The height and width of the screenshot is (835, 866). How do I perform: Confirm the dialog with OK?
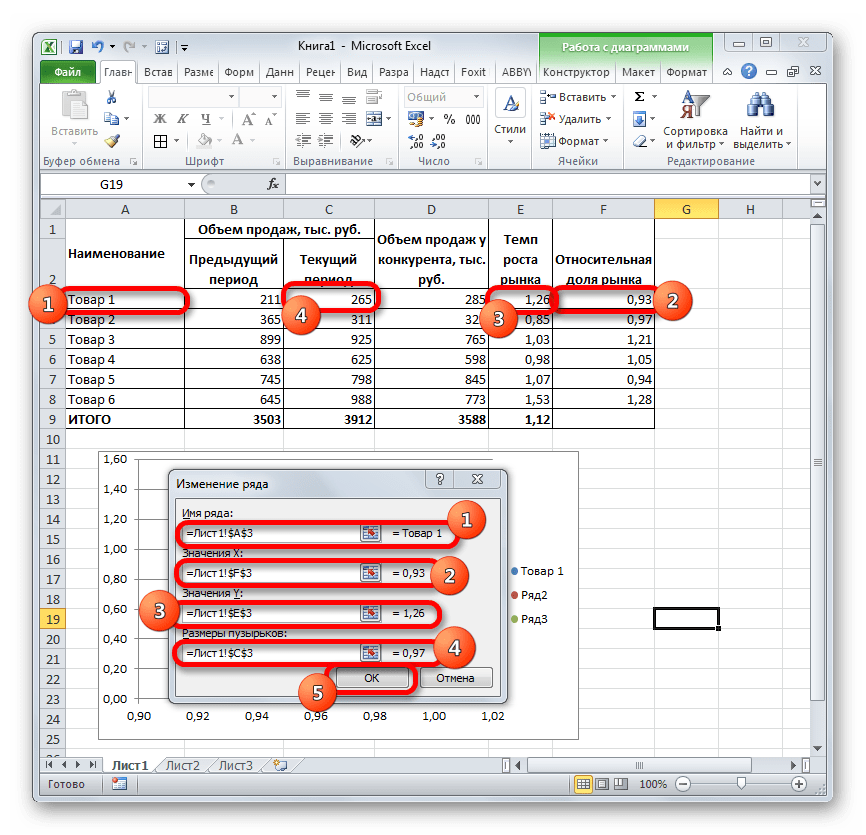372,678
